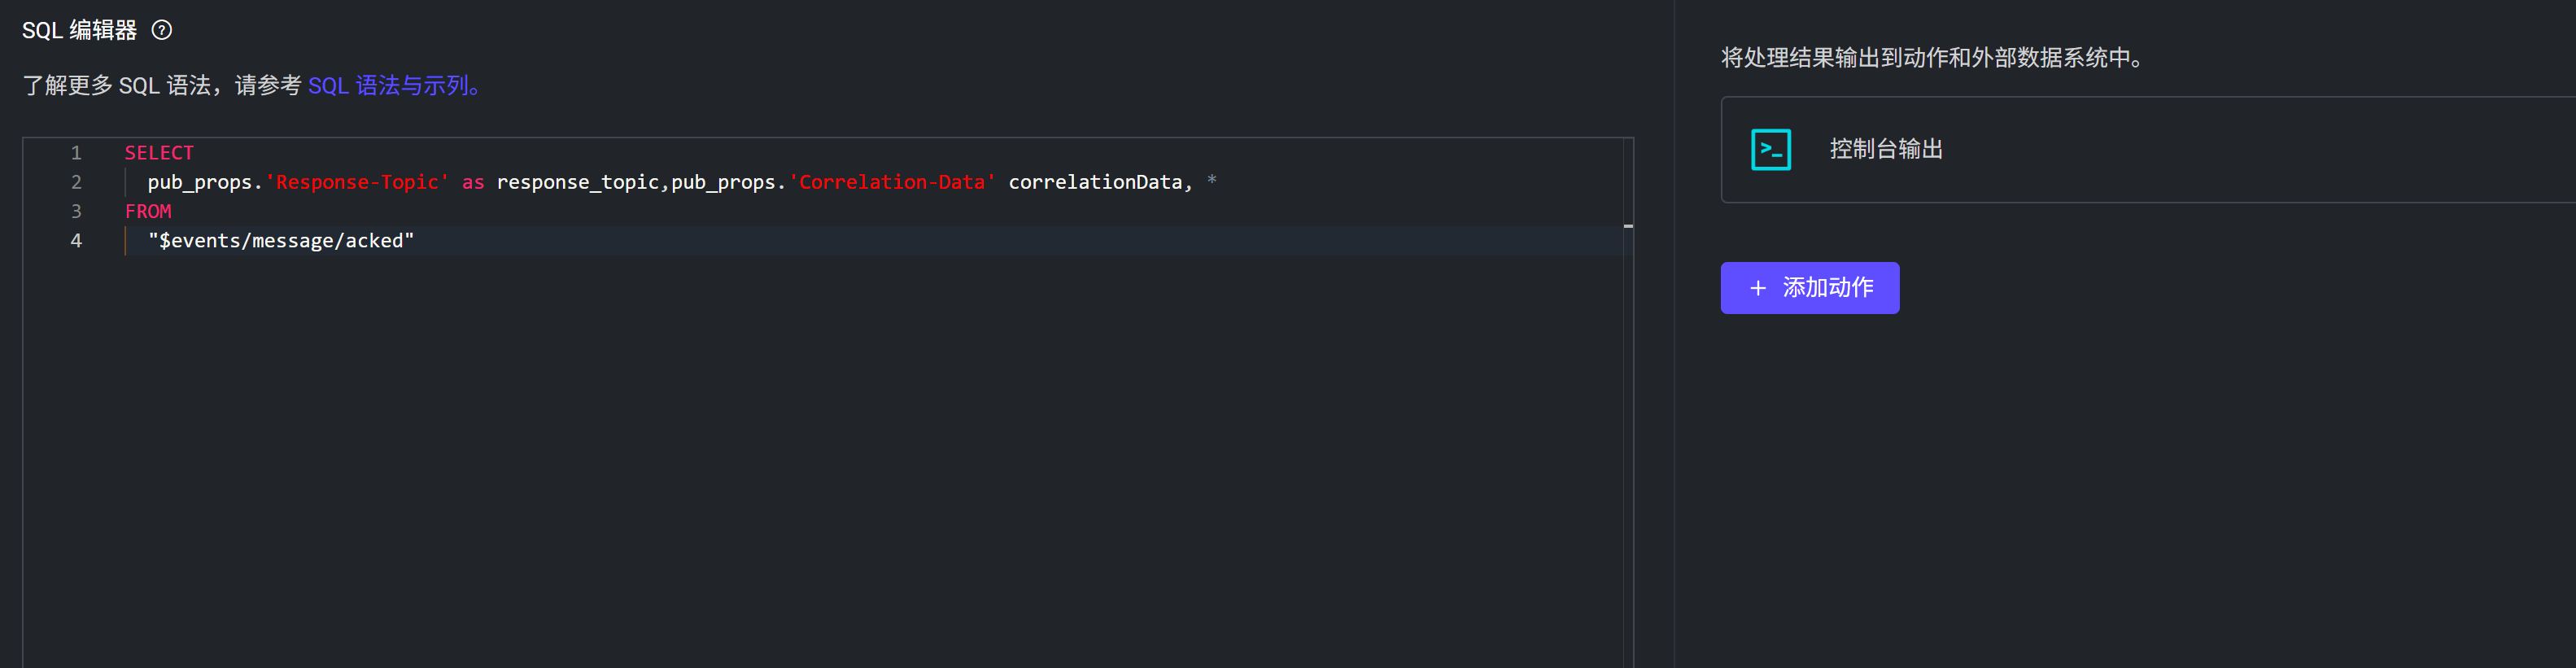Viewport: 2576px width, 668px height.
Task: Click the terminal icon in 控制台输出 card
Action: point(1770,150)
